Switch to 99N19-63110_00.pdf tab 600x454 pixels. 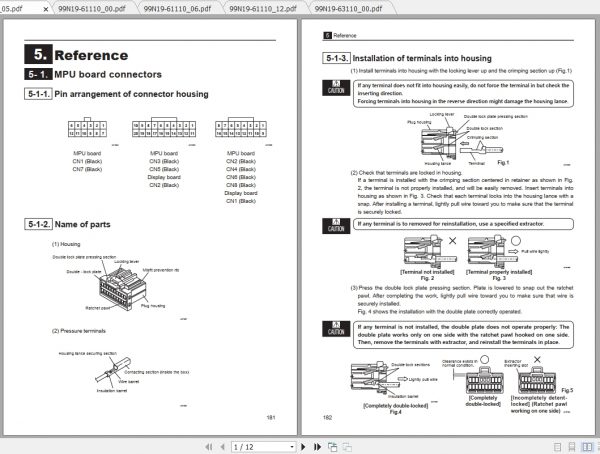click(348, 8)
